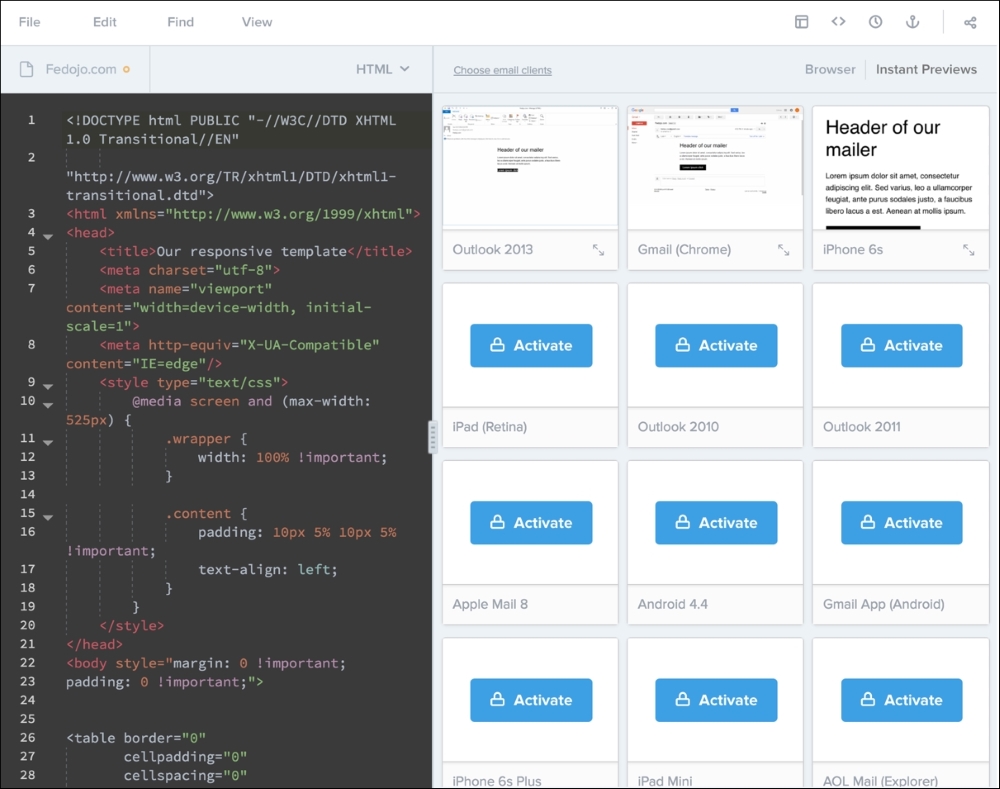
Task: Activate the iPad (Retina) preview
Action: (531, 345)
